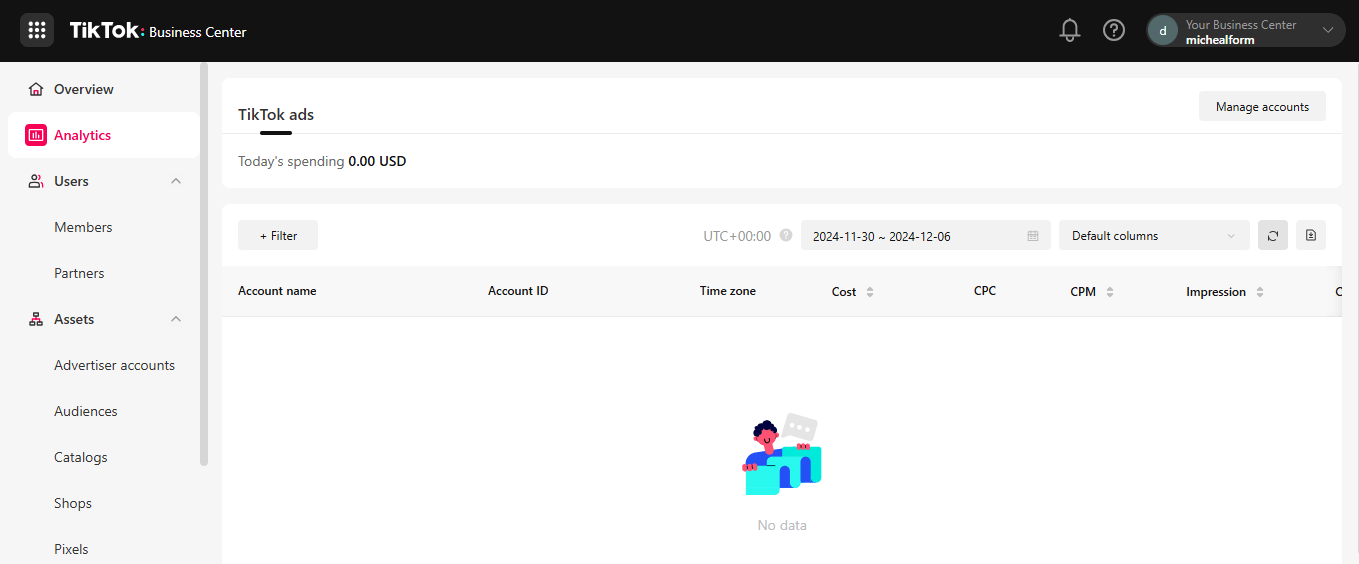Open Shops in the sidebar

[73, 503]
